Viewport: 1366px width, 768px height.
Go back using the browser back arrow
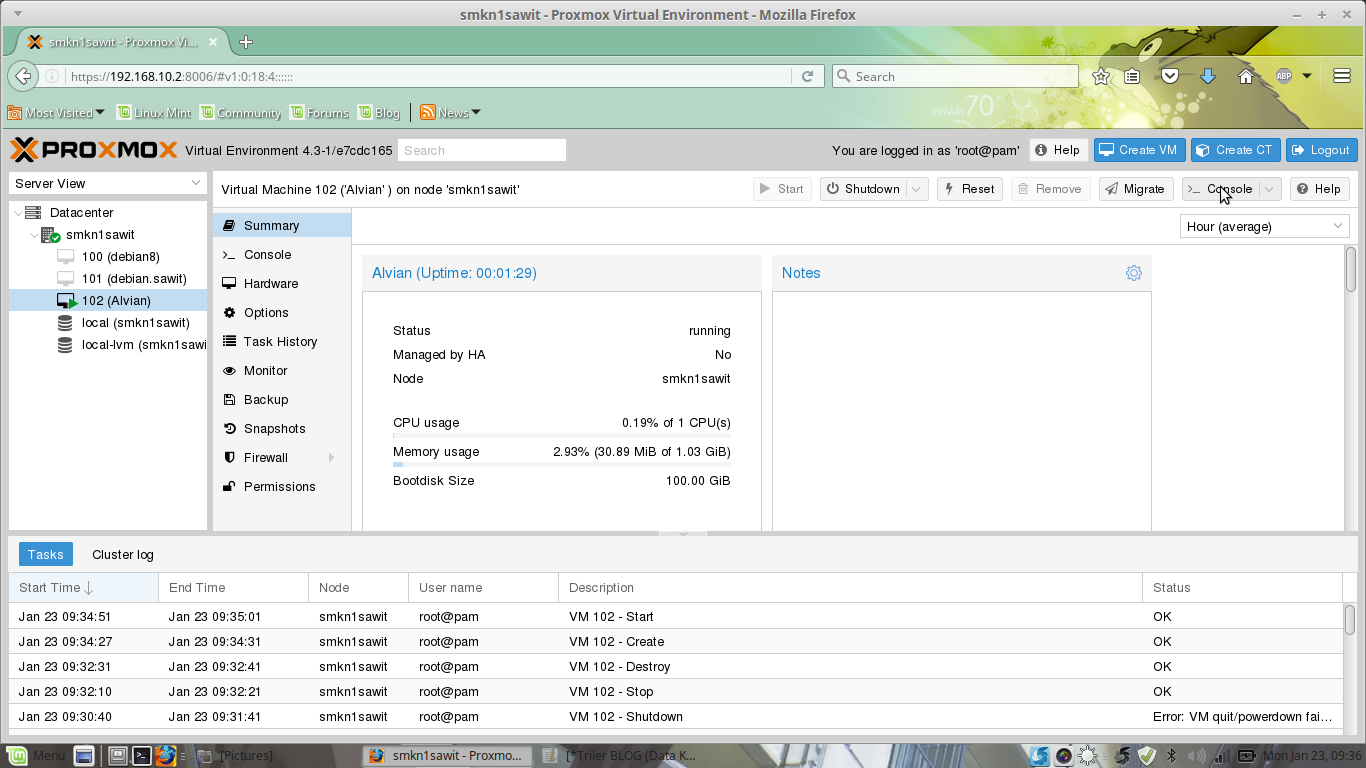tap(24, 76)
